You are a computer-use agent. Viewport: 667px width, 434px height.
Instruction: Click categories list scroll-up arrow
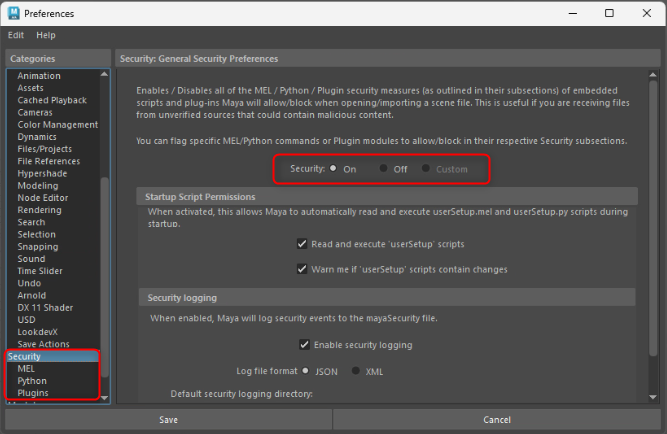[104, 74]
